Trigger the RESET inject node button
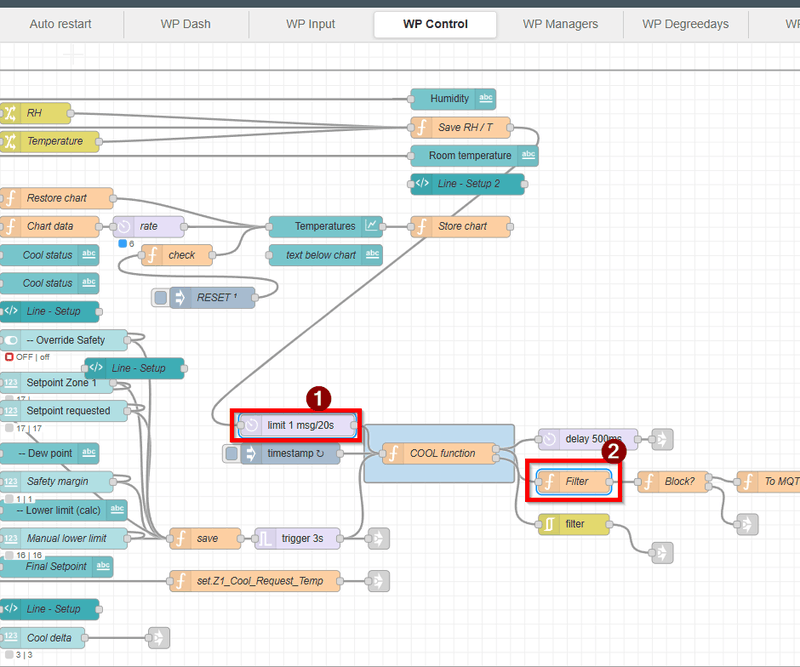Image resolution: width=800 pixels, height=667 pixels. 160,297
